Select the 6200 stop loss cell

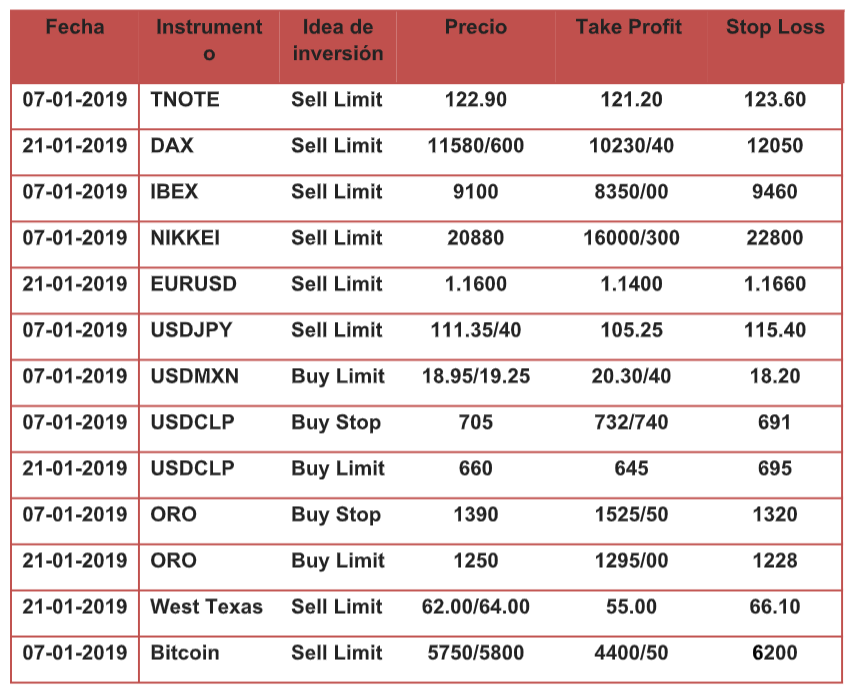click(x=775, y=653)
